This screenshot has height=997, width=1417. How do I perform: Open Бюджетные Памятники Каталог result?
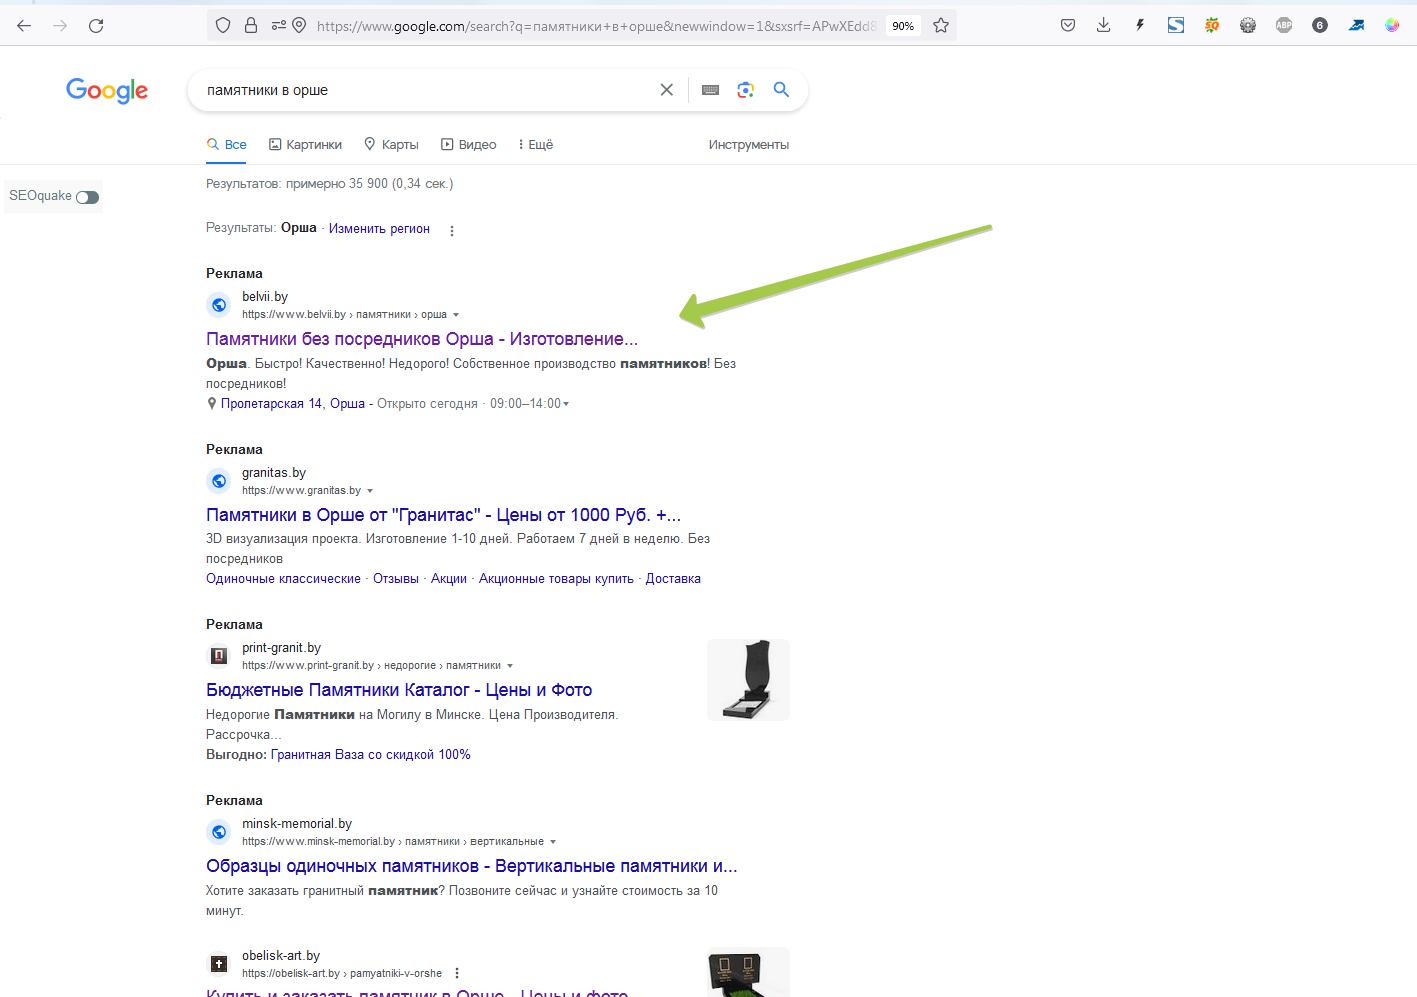point(399,690)
